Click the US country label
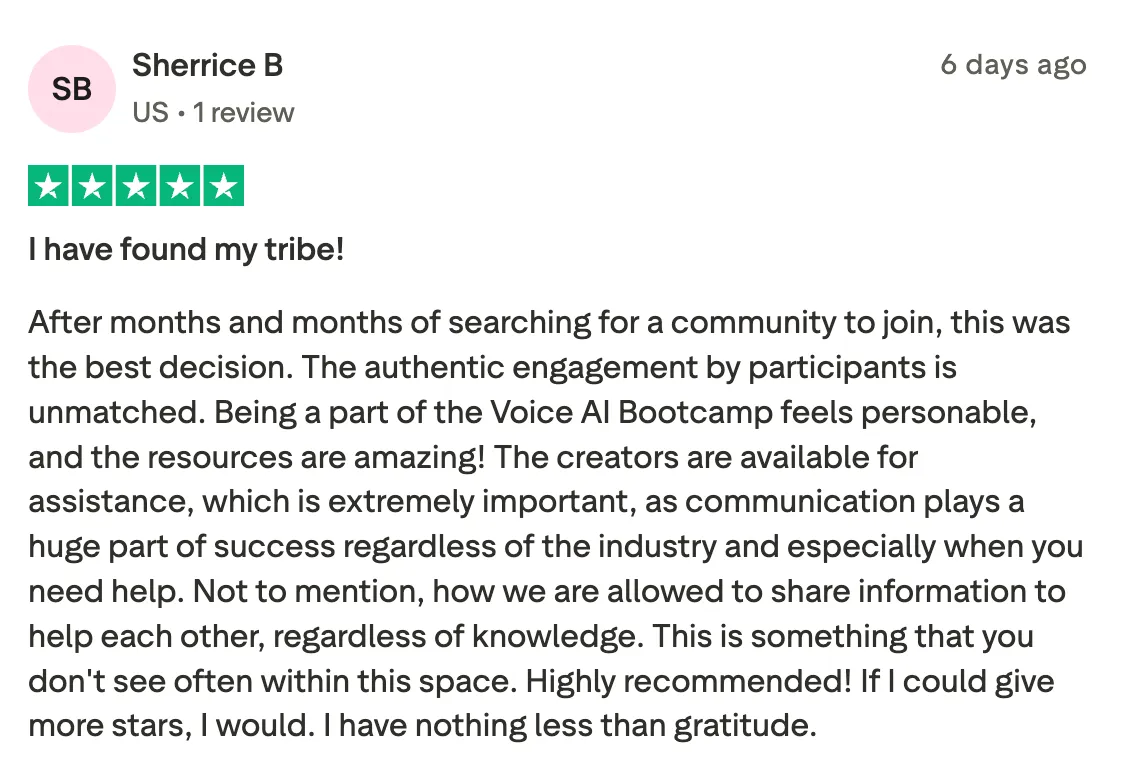Viewport: 1128px width, 774px height. (x=150, y=113)
